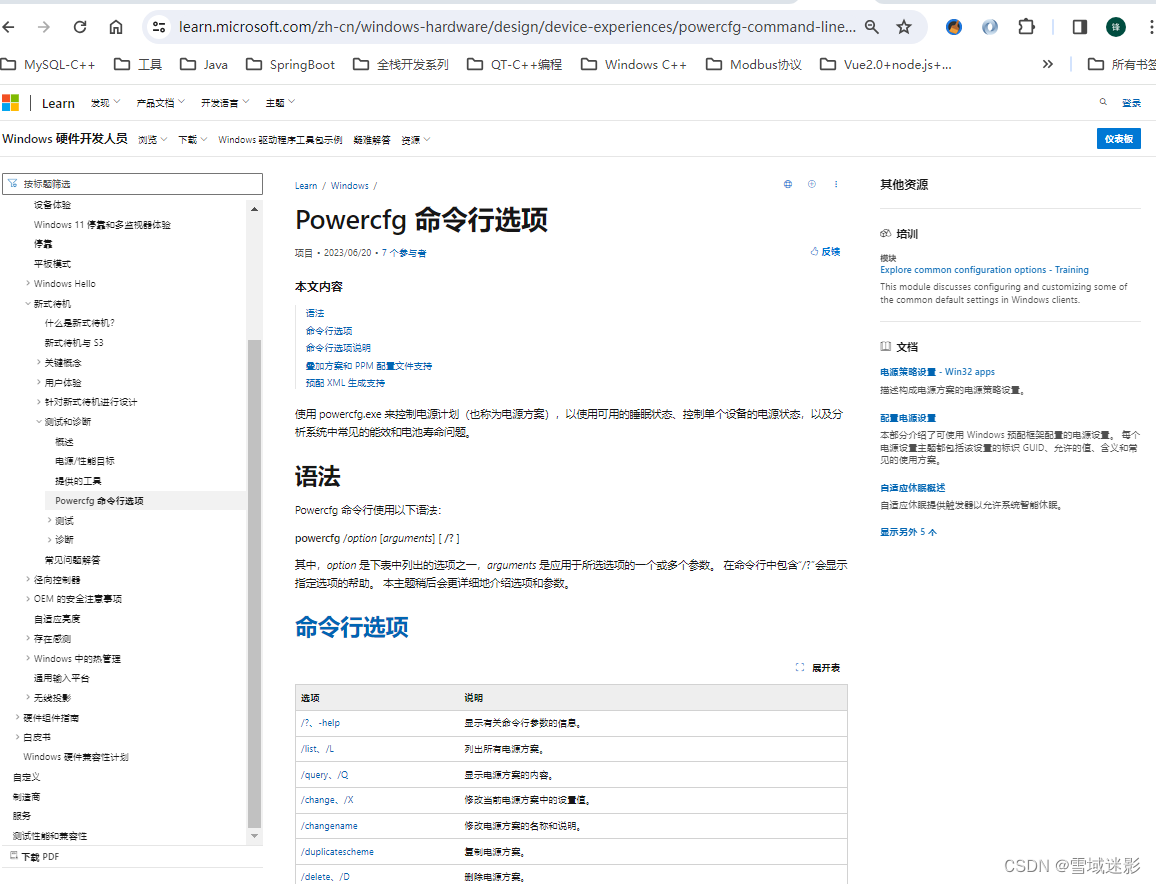Click the 按标题筛选 filter input
Viewport: 1156px width, 884px height.
[x=133, y=184]
